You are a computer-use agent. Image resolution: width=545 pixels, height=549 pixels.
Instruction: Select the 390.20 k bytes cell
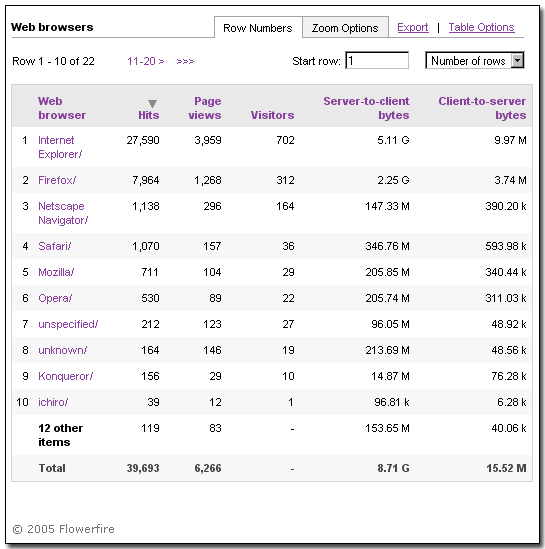506,206
